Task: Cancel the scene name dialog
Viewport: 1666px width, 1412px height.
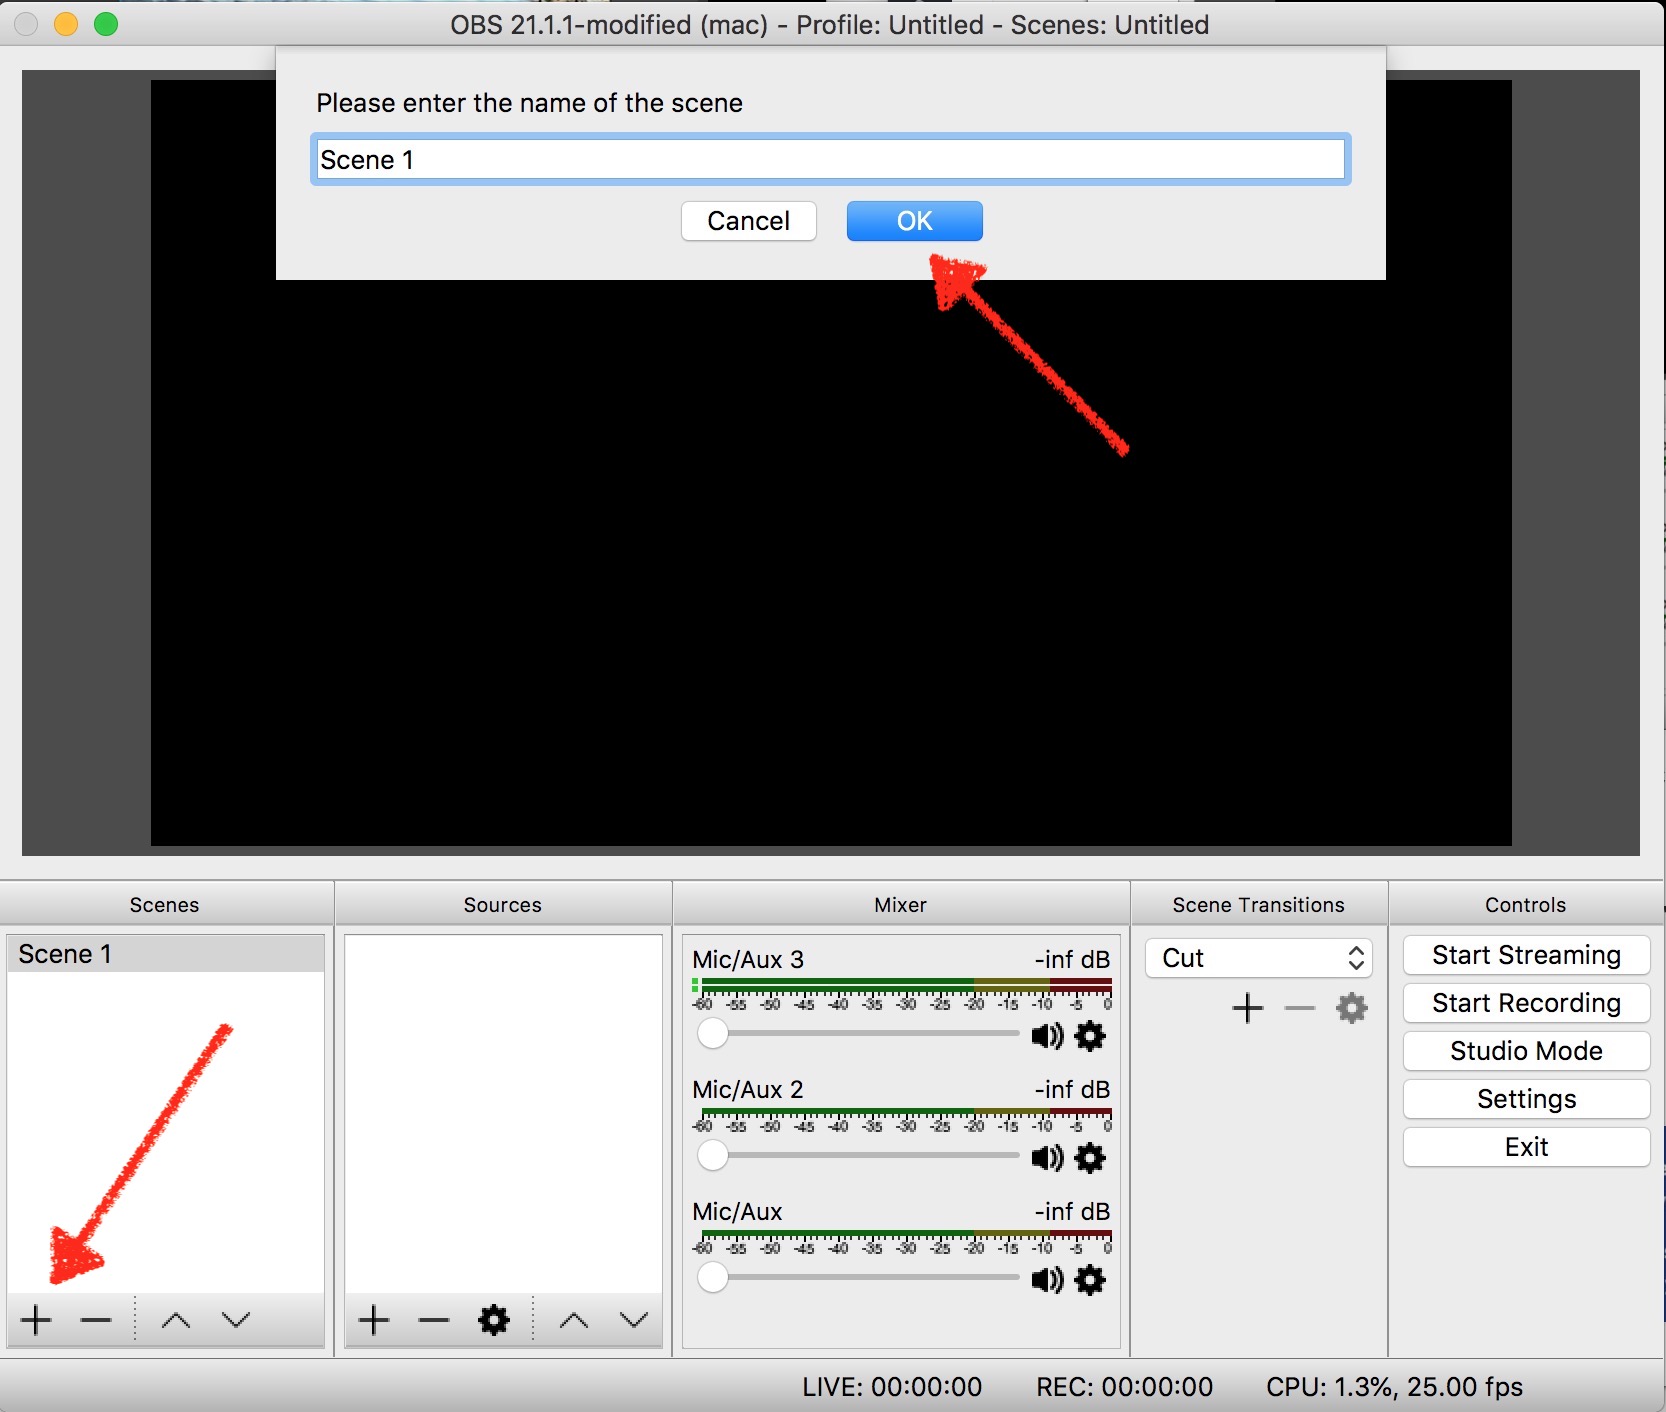Action: (x=749, y=221)
